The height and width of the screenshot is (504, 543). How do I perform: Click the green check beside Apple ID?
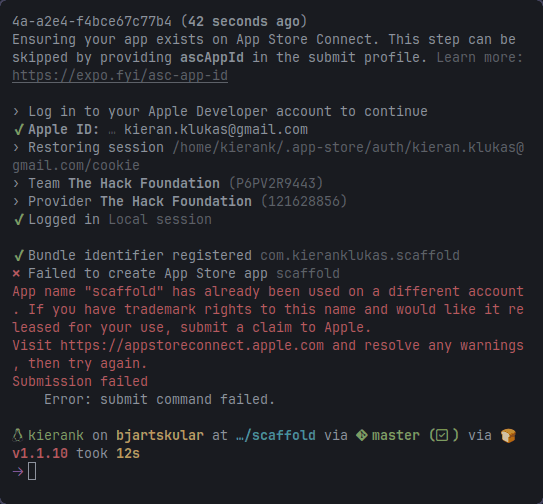[x=19, y=130]
